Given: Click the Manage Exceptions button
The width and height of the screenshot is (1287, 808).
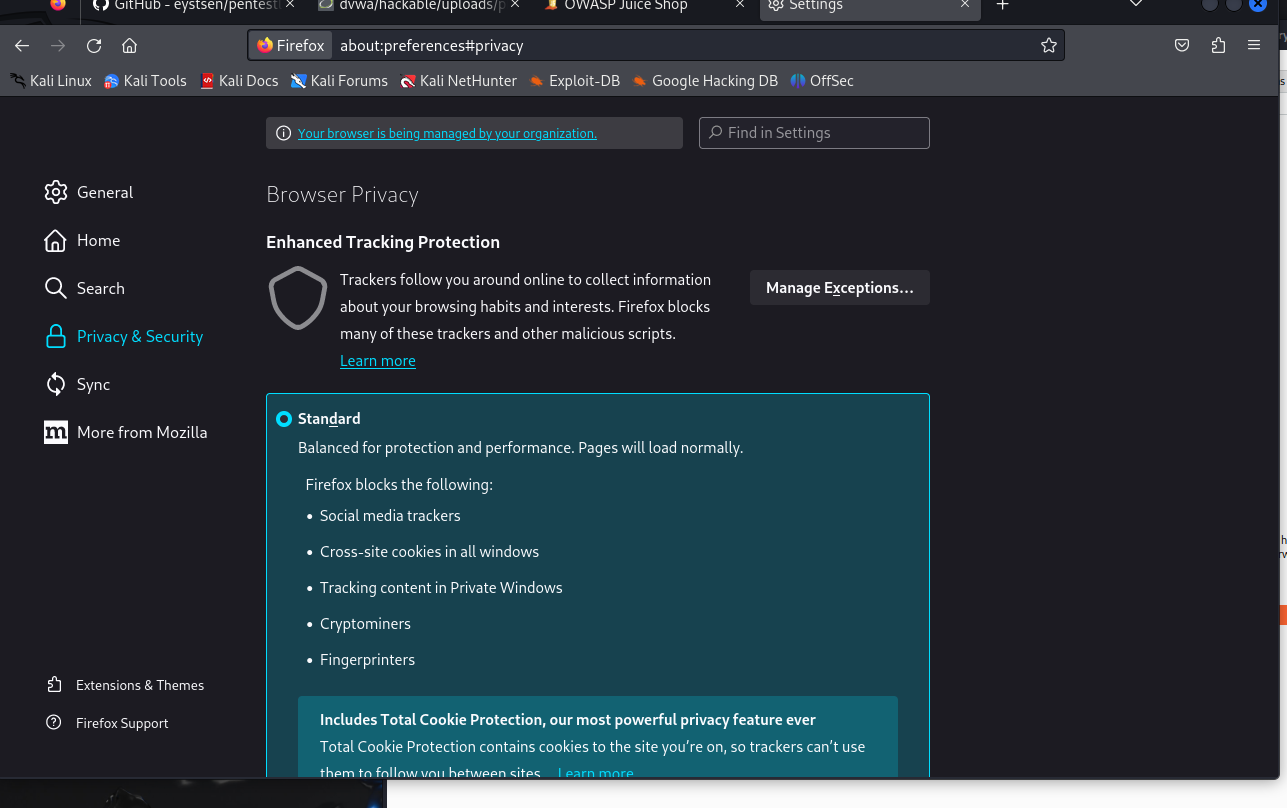Looking at the screenshot, I should click(x=840, y=288).
